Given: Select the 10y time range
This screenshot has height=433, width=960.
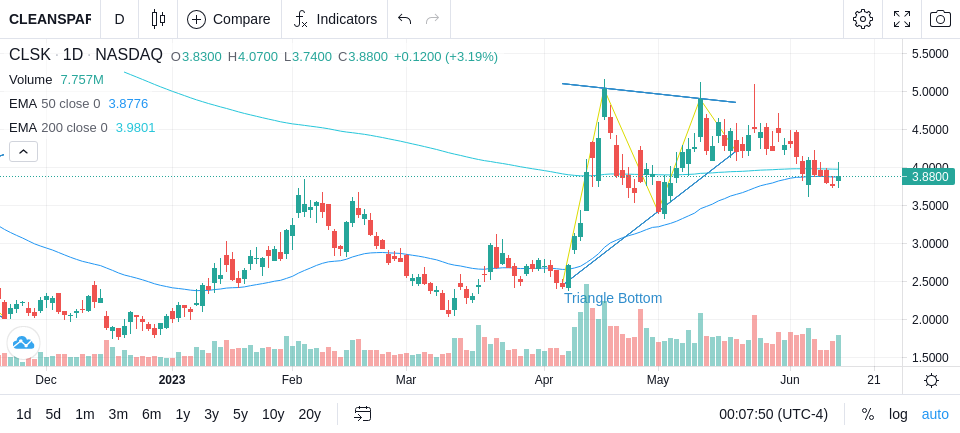Looking at the screenshot, I should 272,414.
